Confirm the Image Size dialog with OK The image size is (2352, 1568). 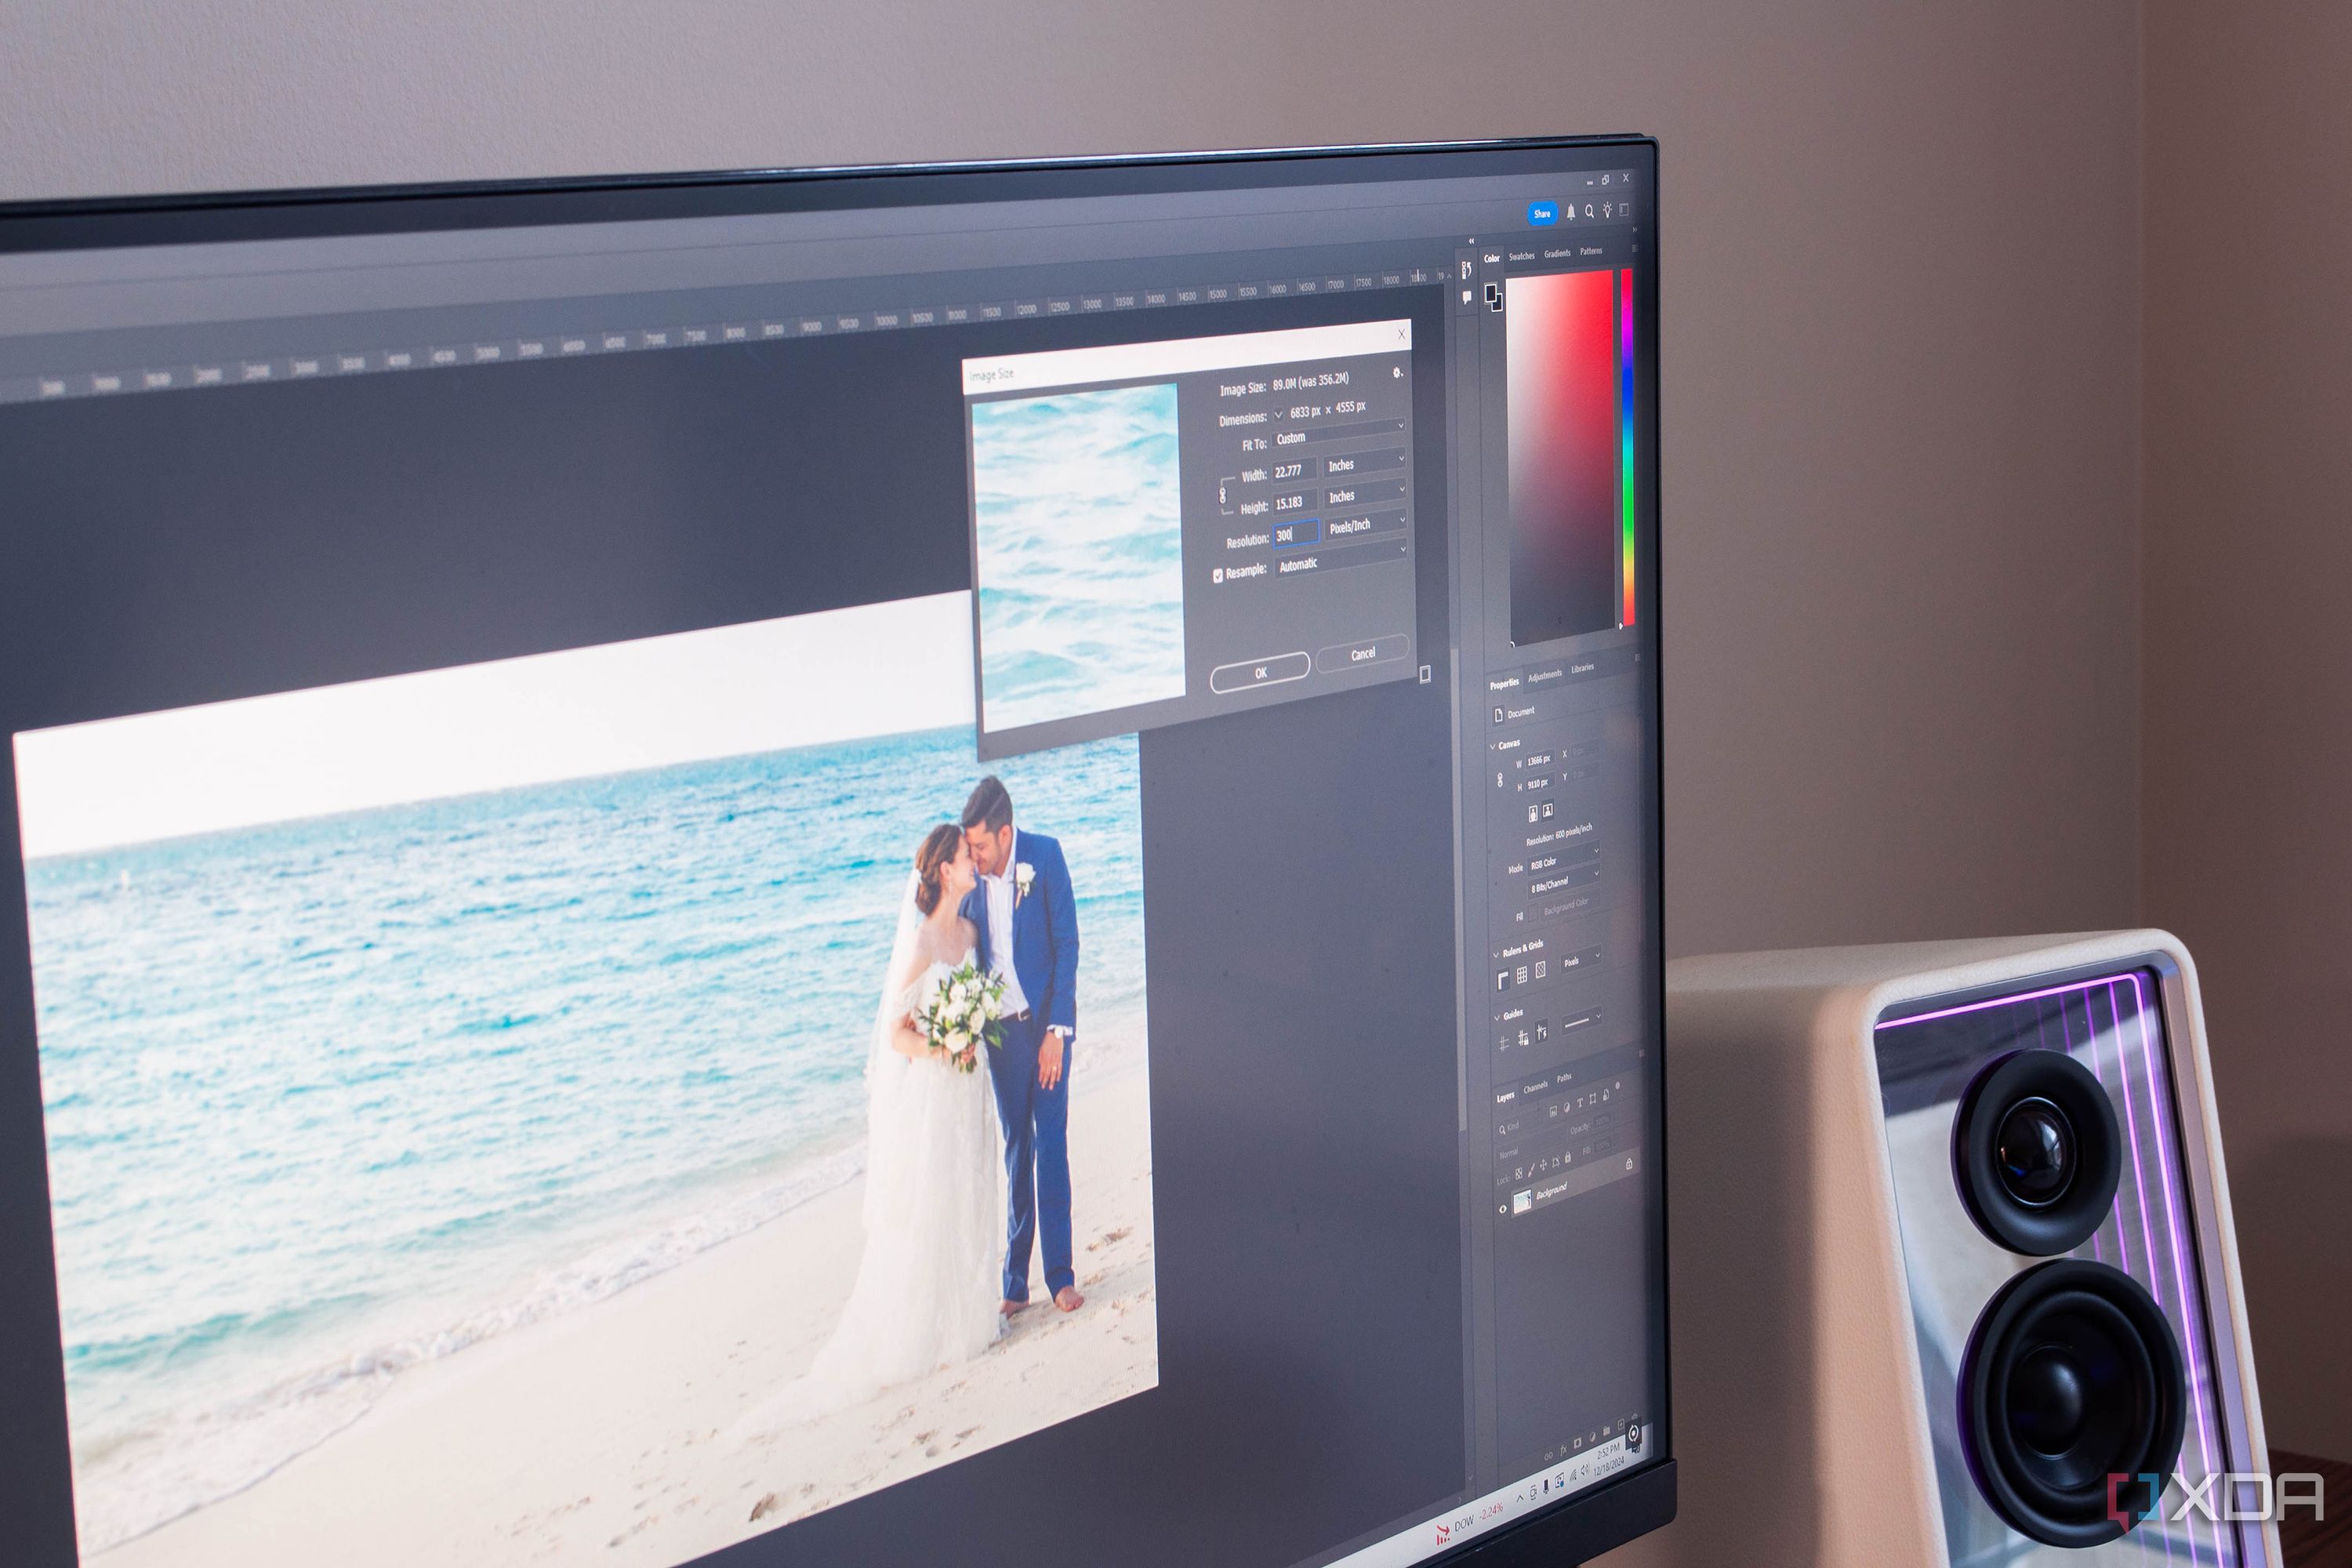[x=1260, y=672]
